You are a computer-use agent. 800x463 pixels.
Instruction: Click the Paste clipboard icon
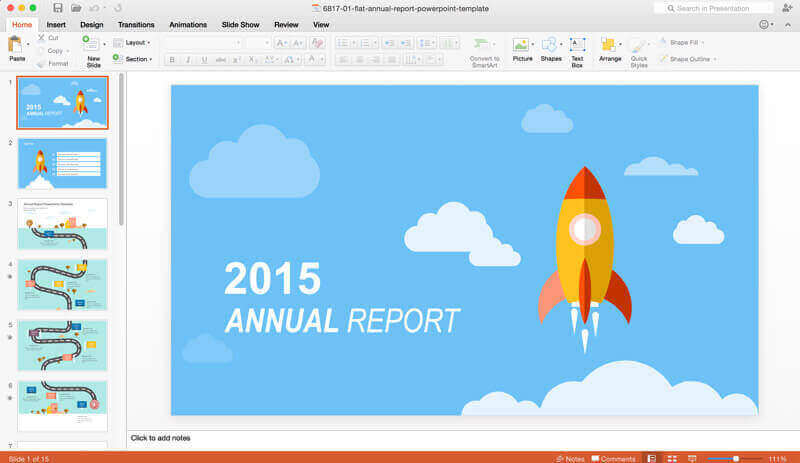pyautogui.click(x=16, y=48)
